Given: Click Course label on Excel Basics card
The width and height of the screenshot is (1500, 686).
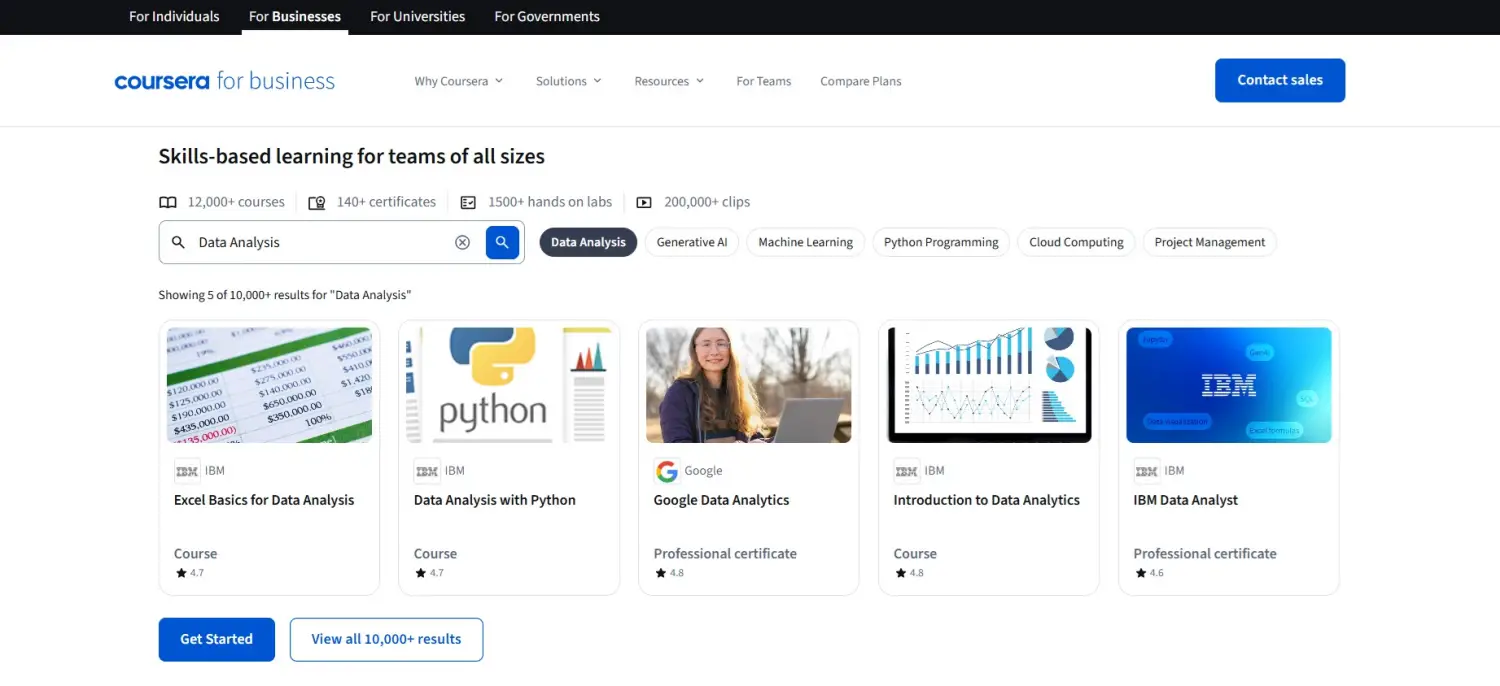Looking at the screenshot, I should 196,553.
